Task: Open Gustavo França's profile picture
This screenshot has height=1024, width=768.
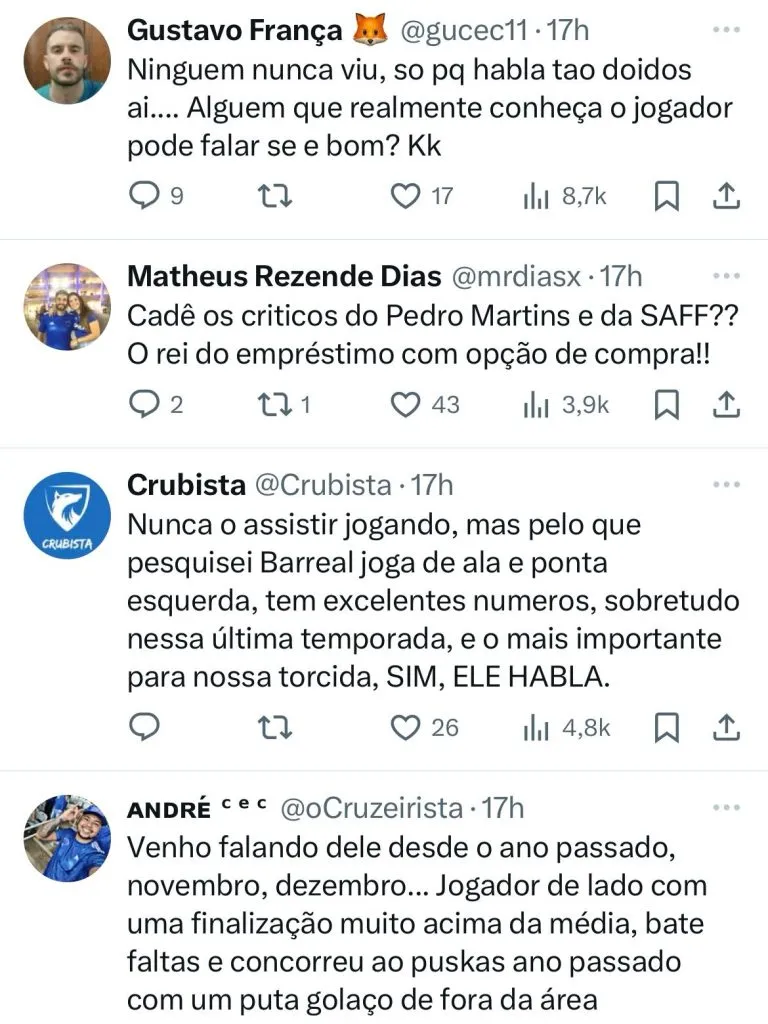Action: pyautogui.click(x=66, y=60)
